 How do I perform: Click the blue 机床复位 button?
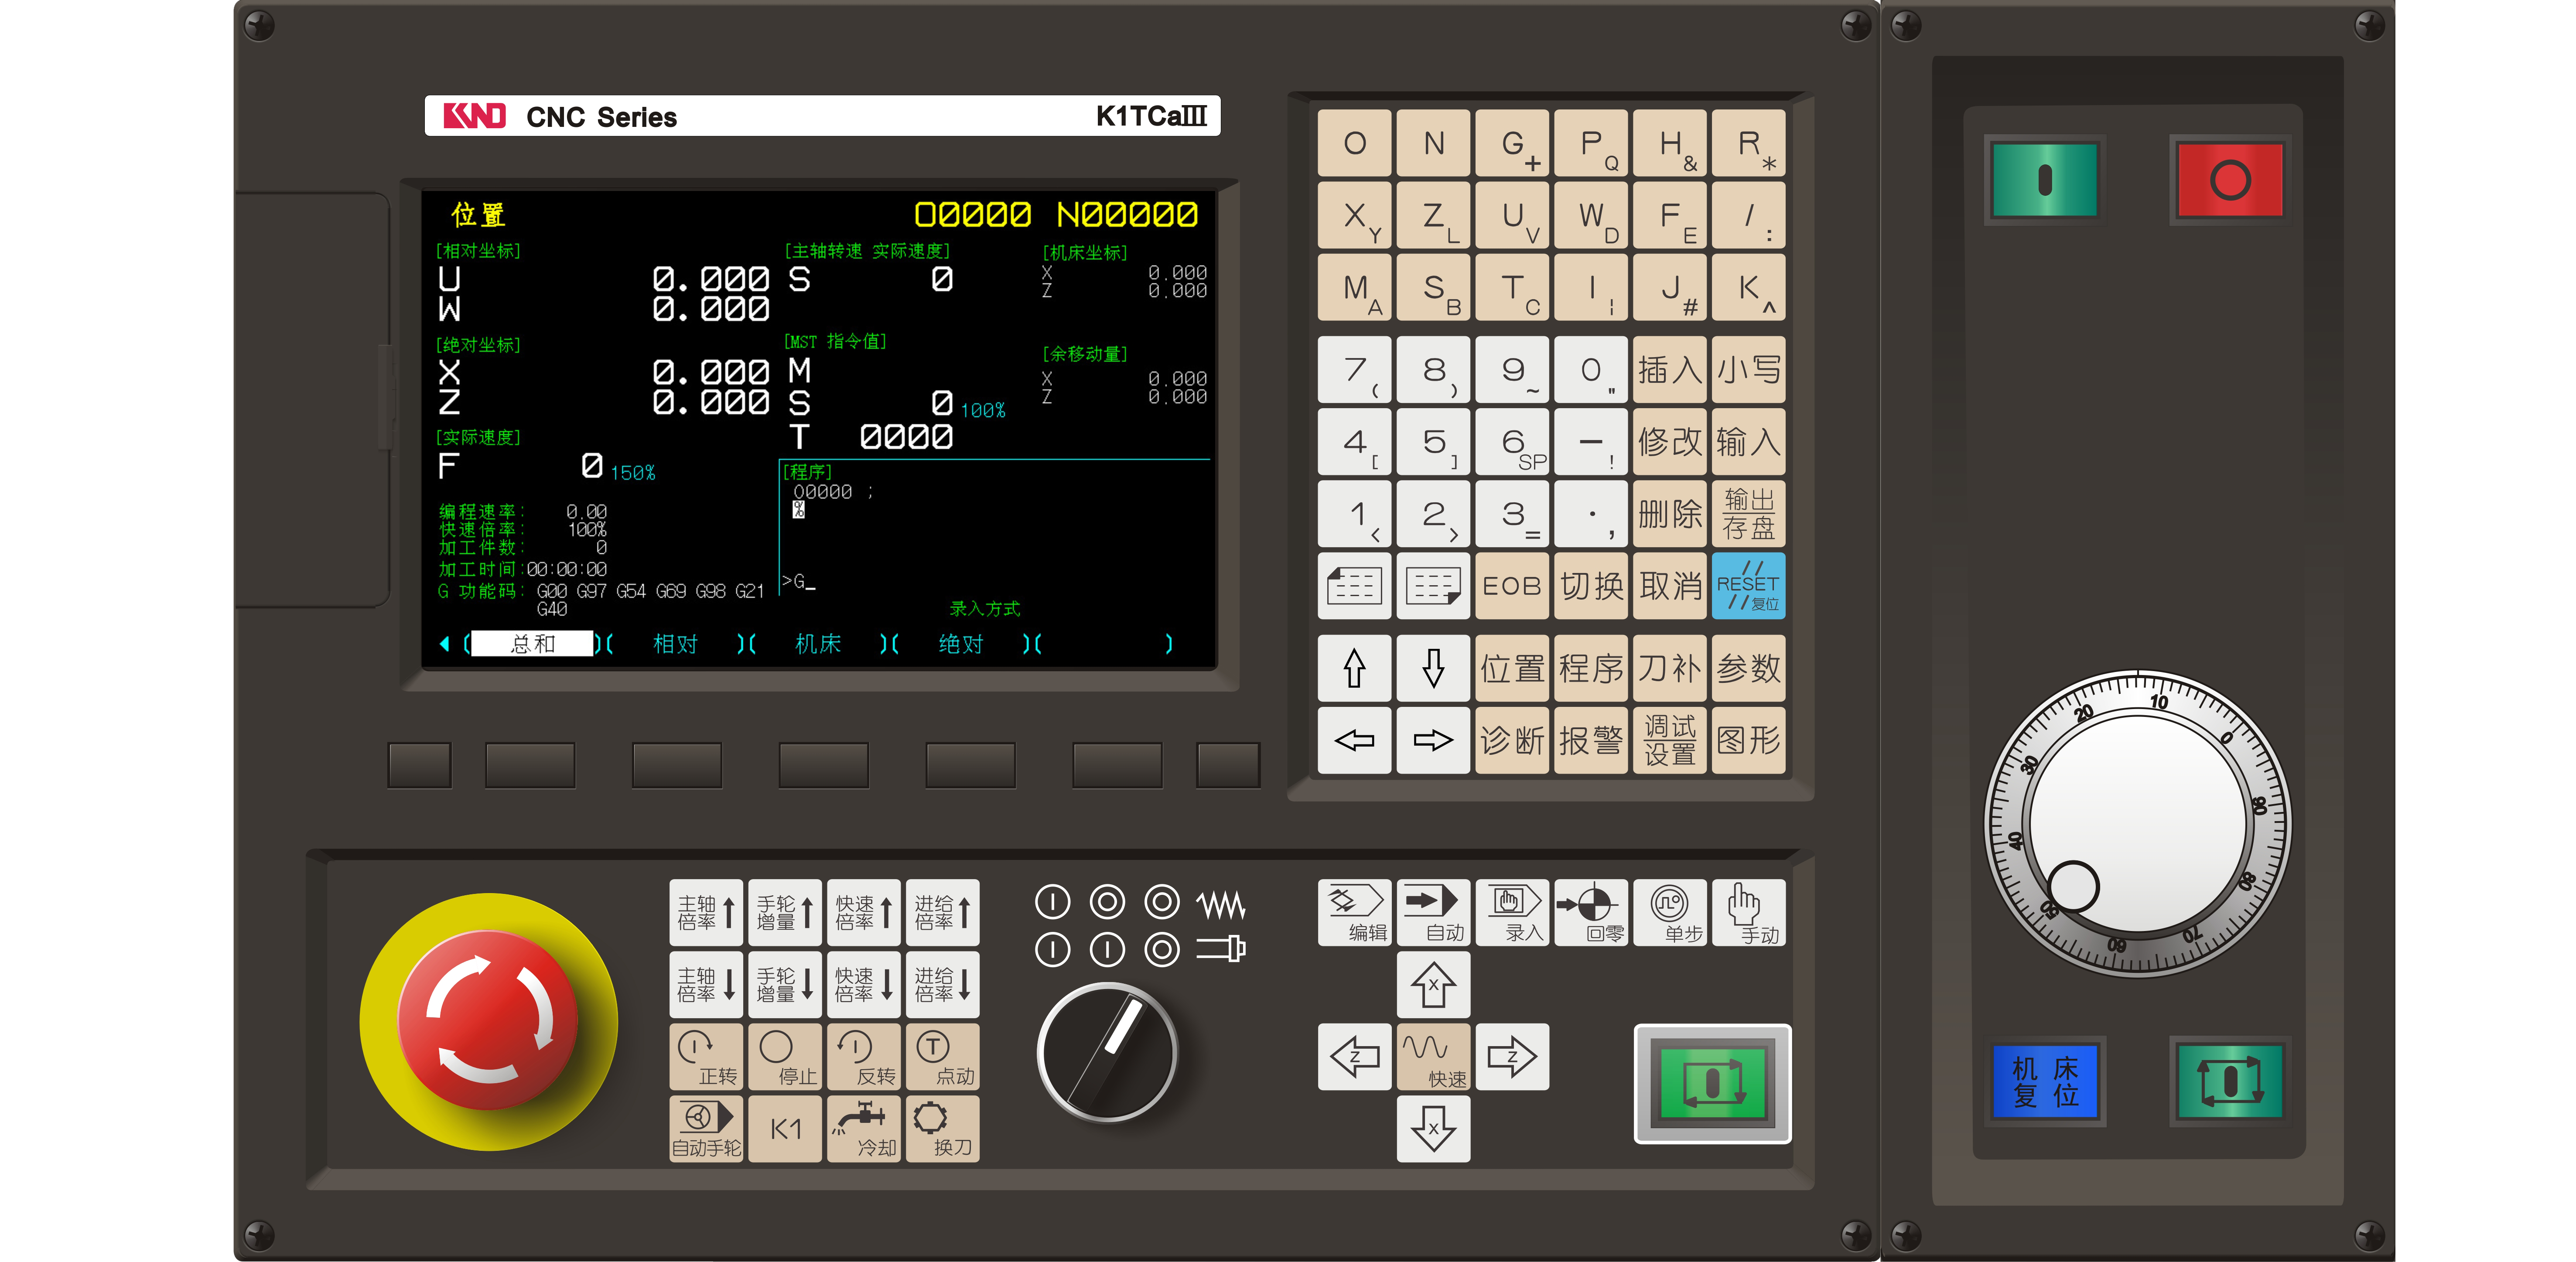coord(2045,1081)
